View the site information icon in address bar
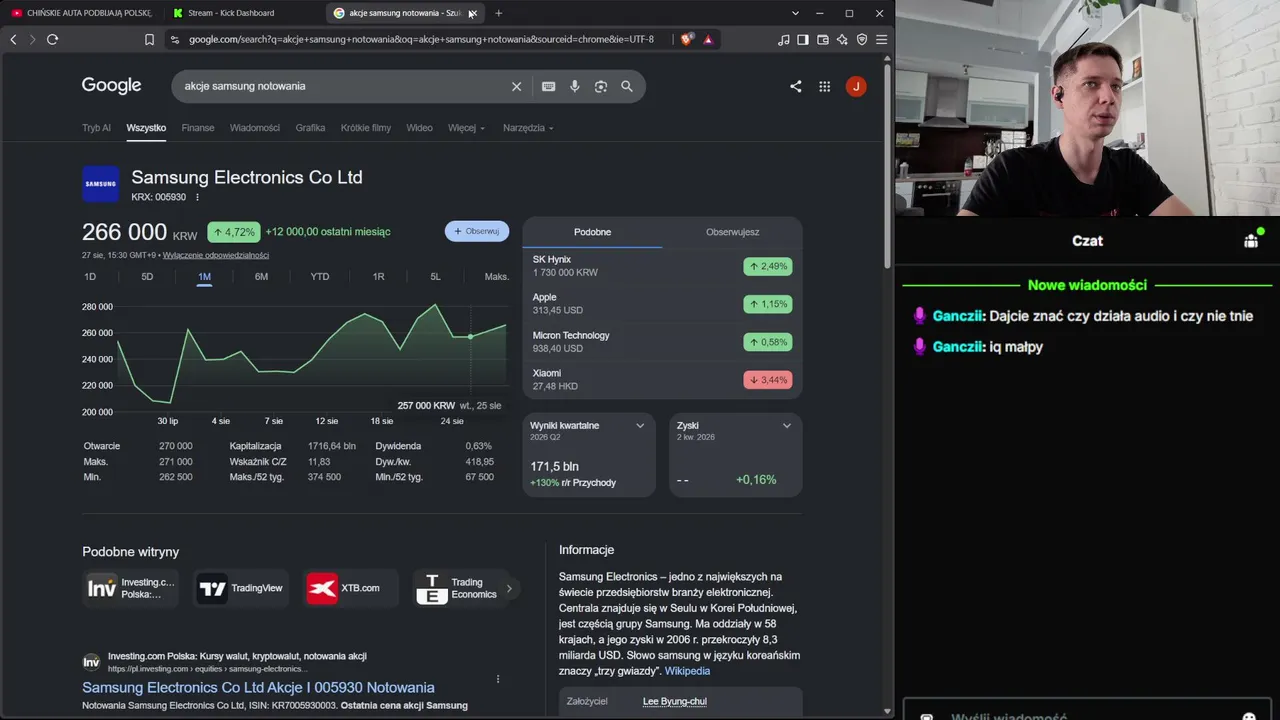The image size is (1280, 720). click(x=175, y=39)
